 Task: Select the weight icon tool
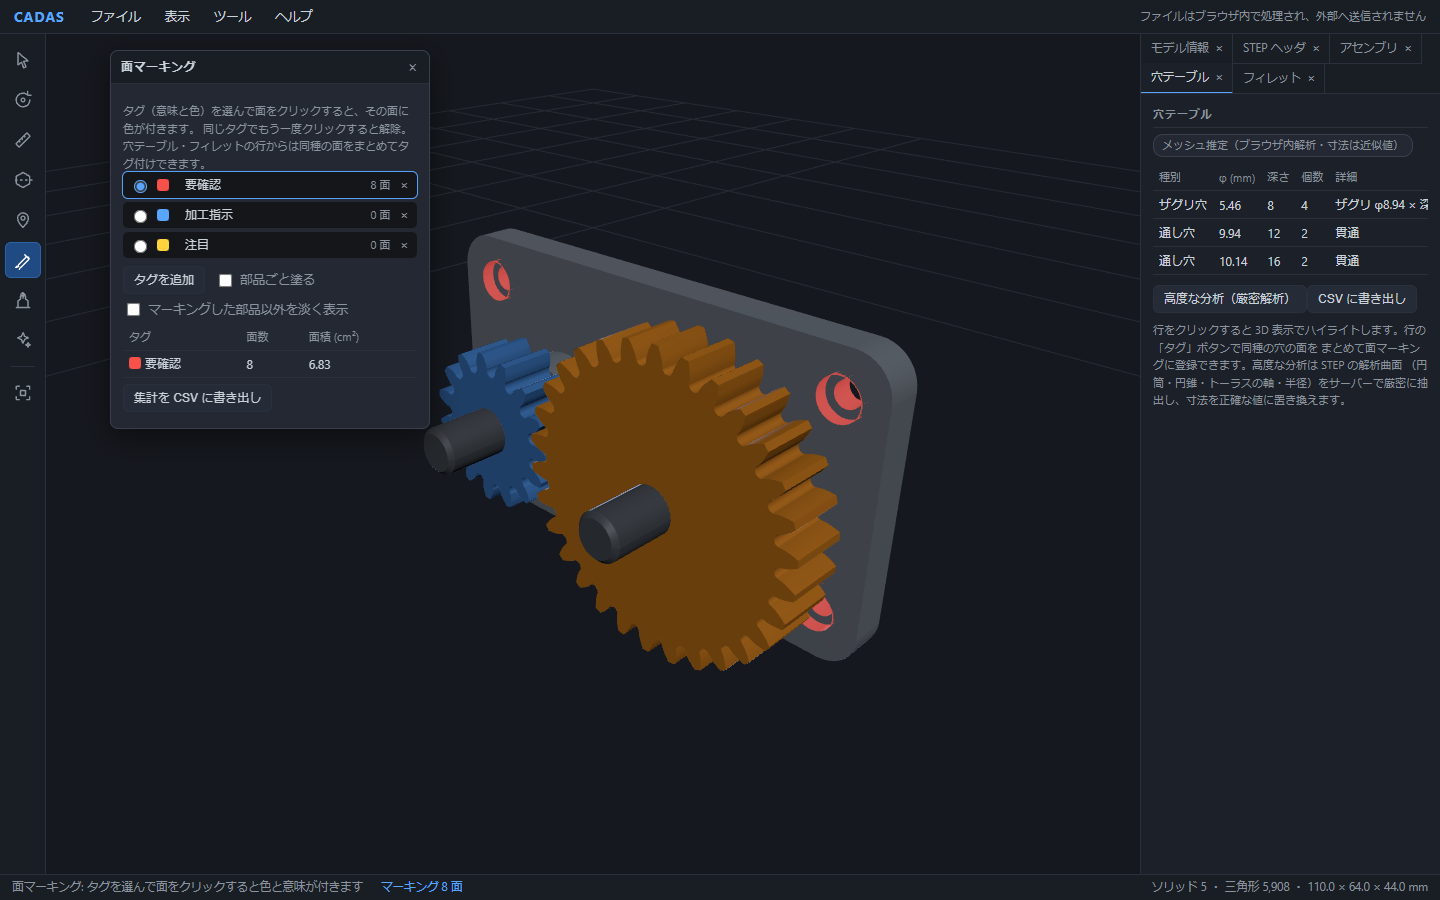coord(23,300)
